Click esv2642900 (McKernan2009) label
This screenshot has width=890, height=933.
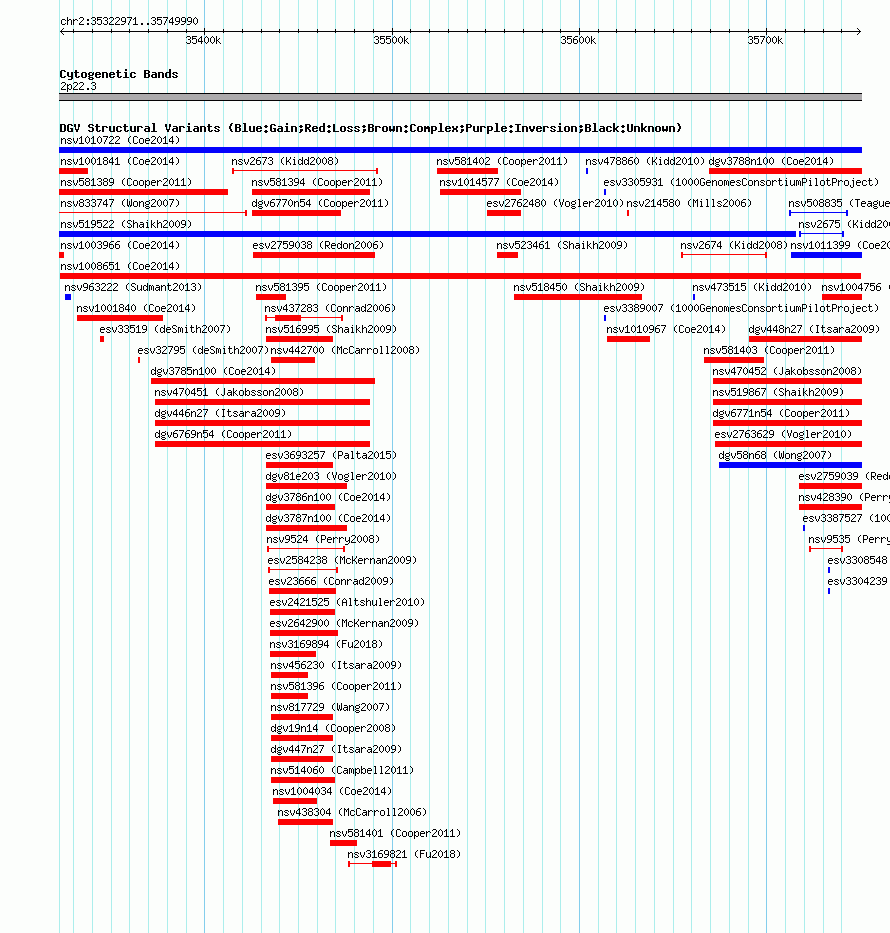(x=344, y=623)
